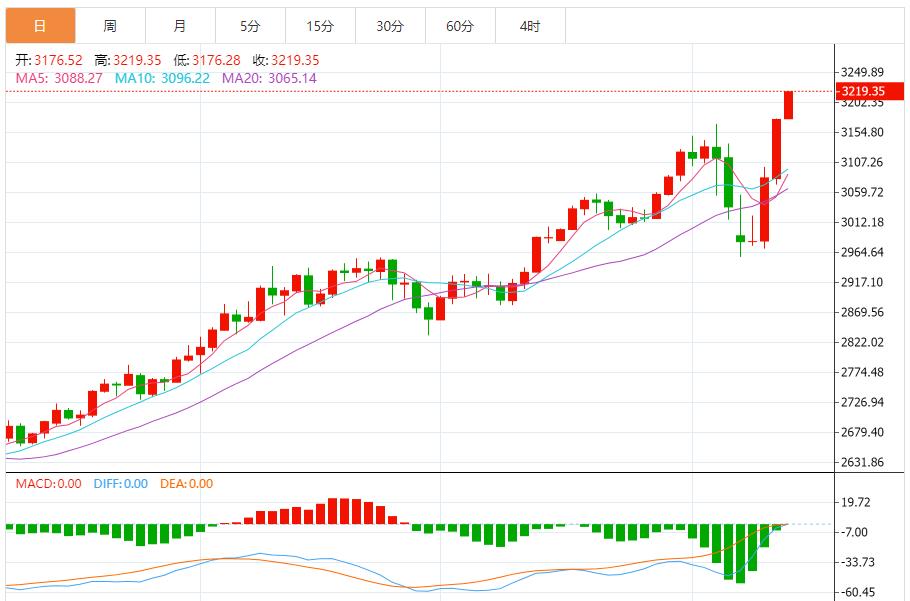This screenshot has width=910, height=601.
Task: Click the MACD:0.00 indicator label
Action: pyautogui.click(x=48, y=484)
